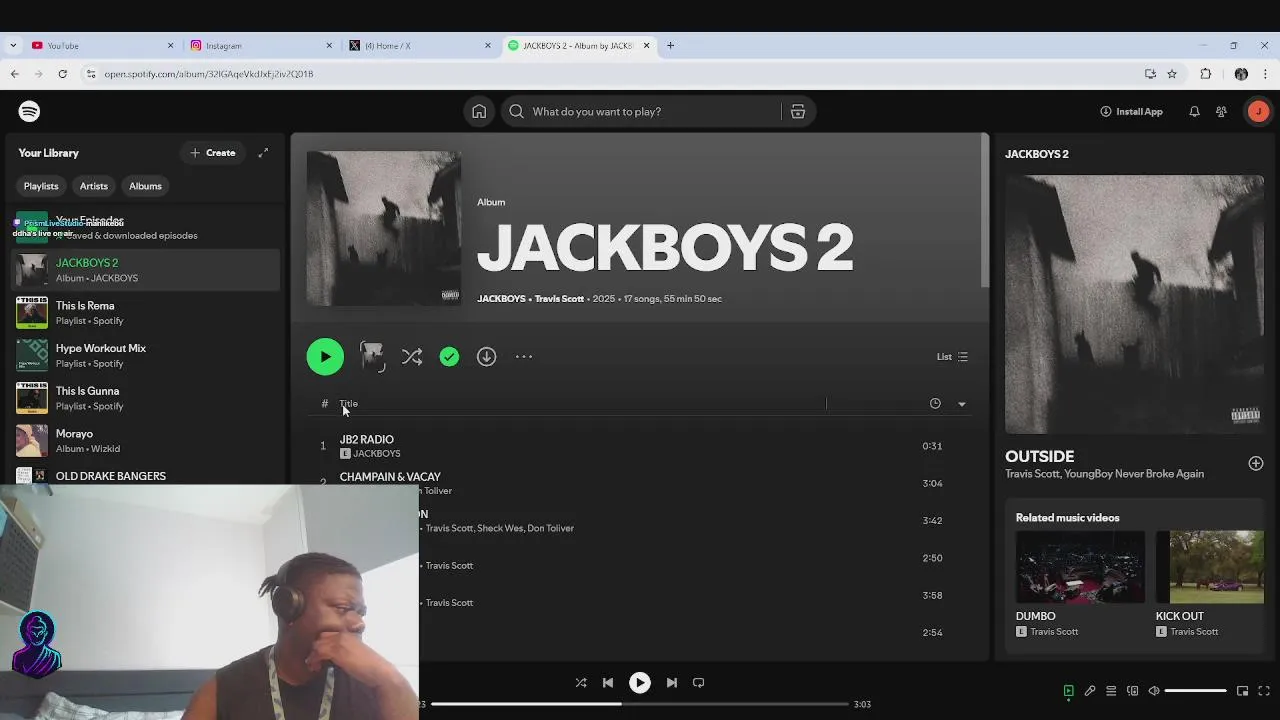The width and height of the screenshot is (1280, 720).
Task: Open the Spotify logo home link
Action: pos(29,111)
